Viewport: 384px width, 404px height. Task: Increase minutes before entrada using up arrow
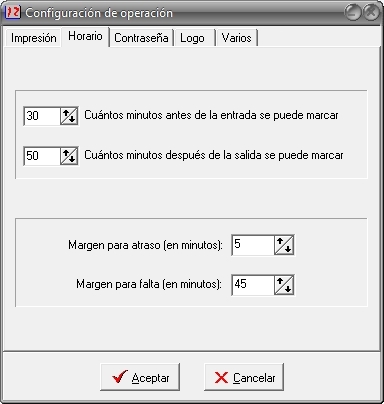[x=66, y=113]
